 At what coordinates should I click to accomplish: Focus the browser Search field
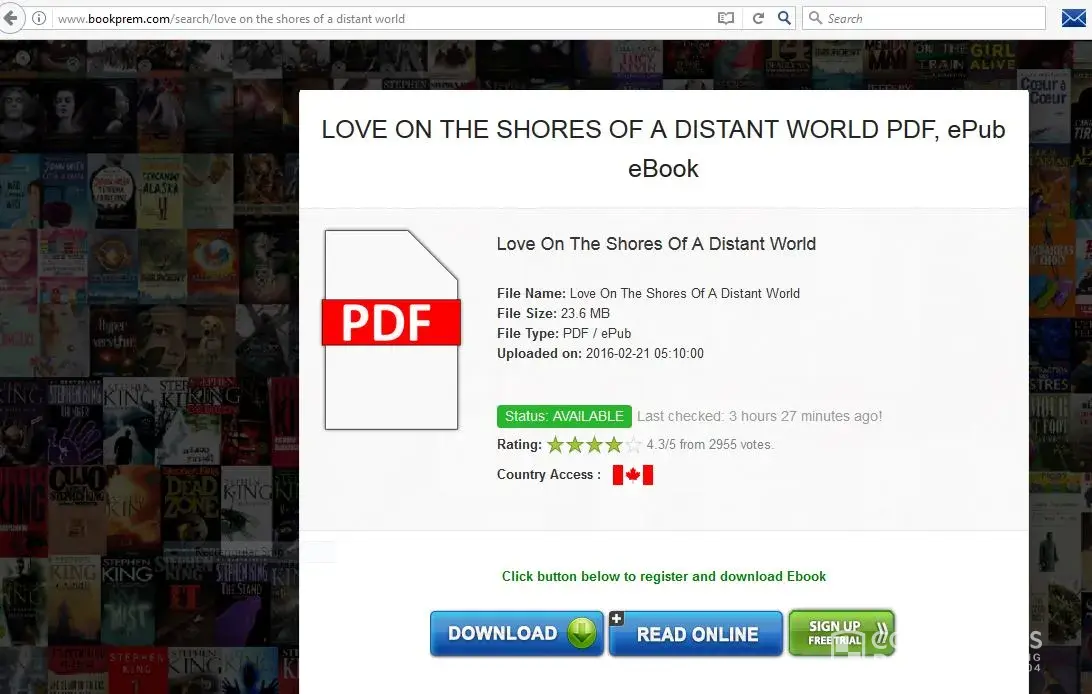point(924,18)
